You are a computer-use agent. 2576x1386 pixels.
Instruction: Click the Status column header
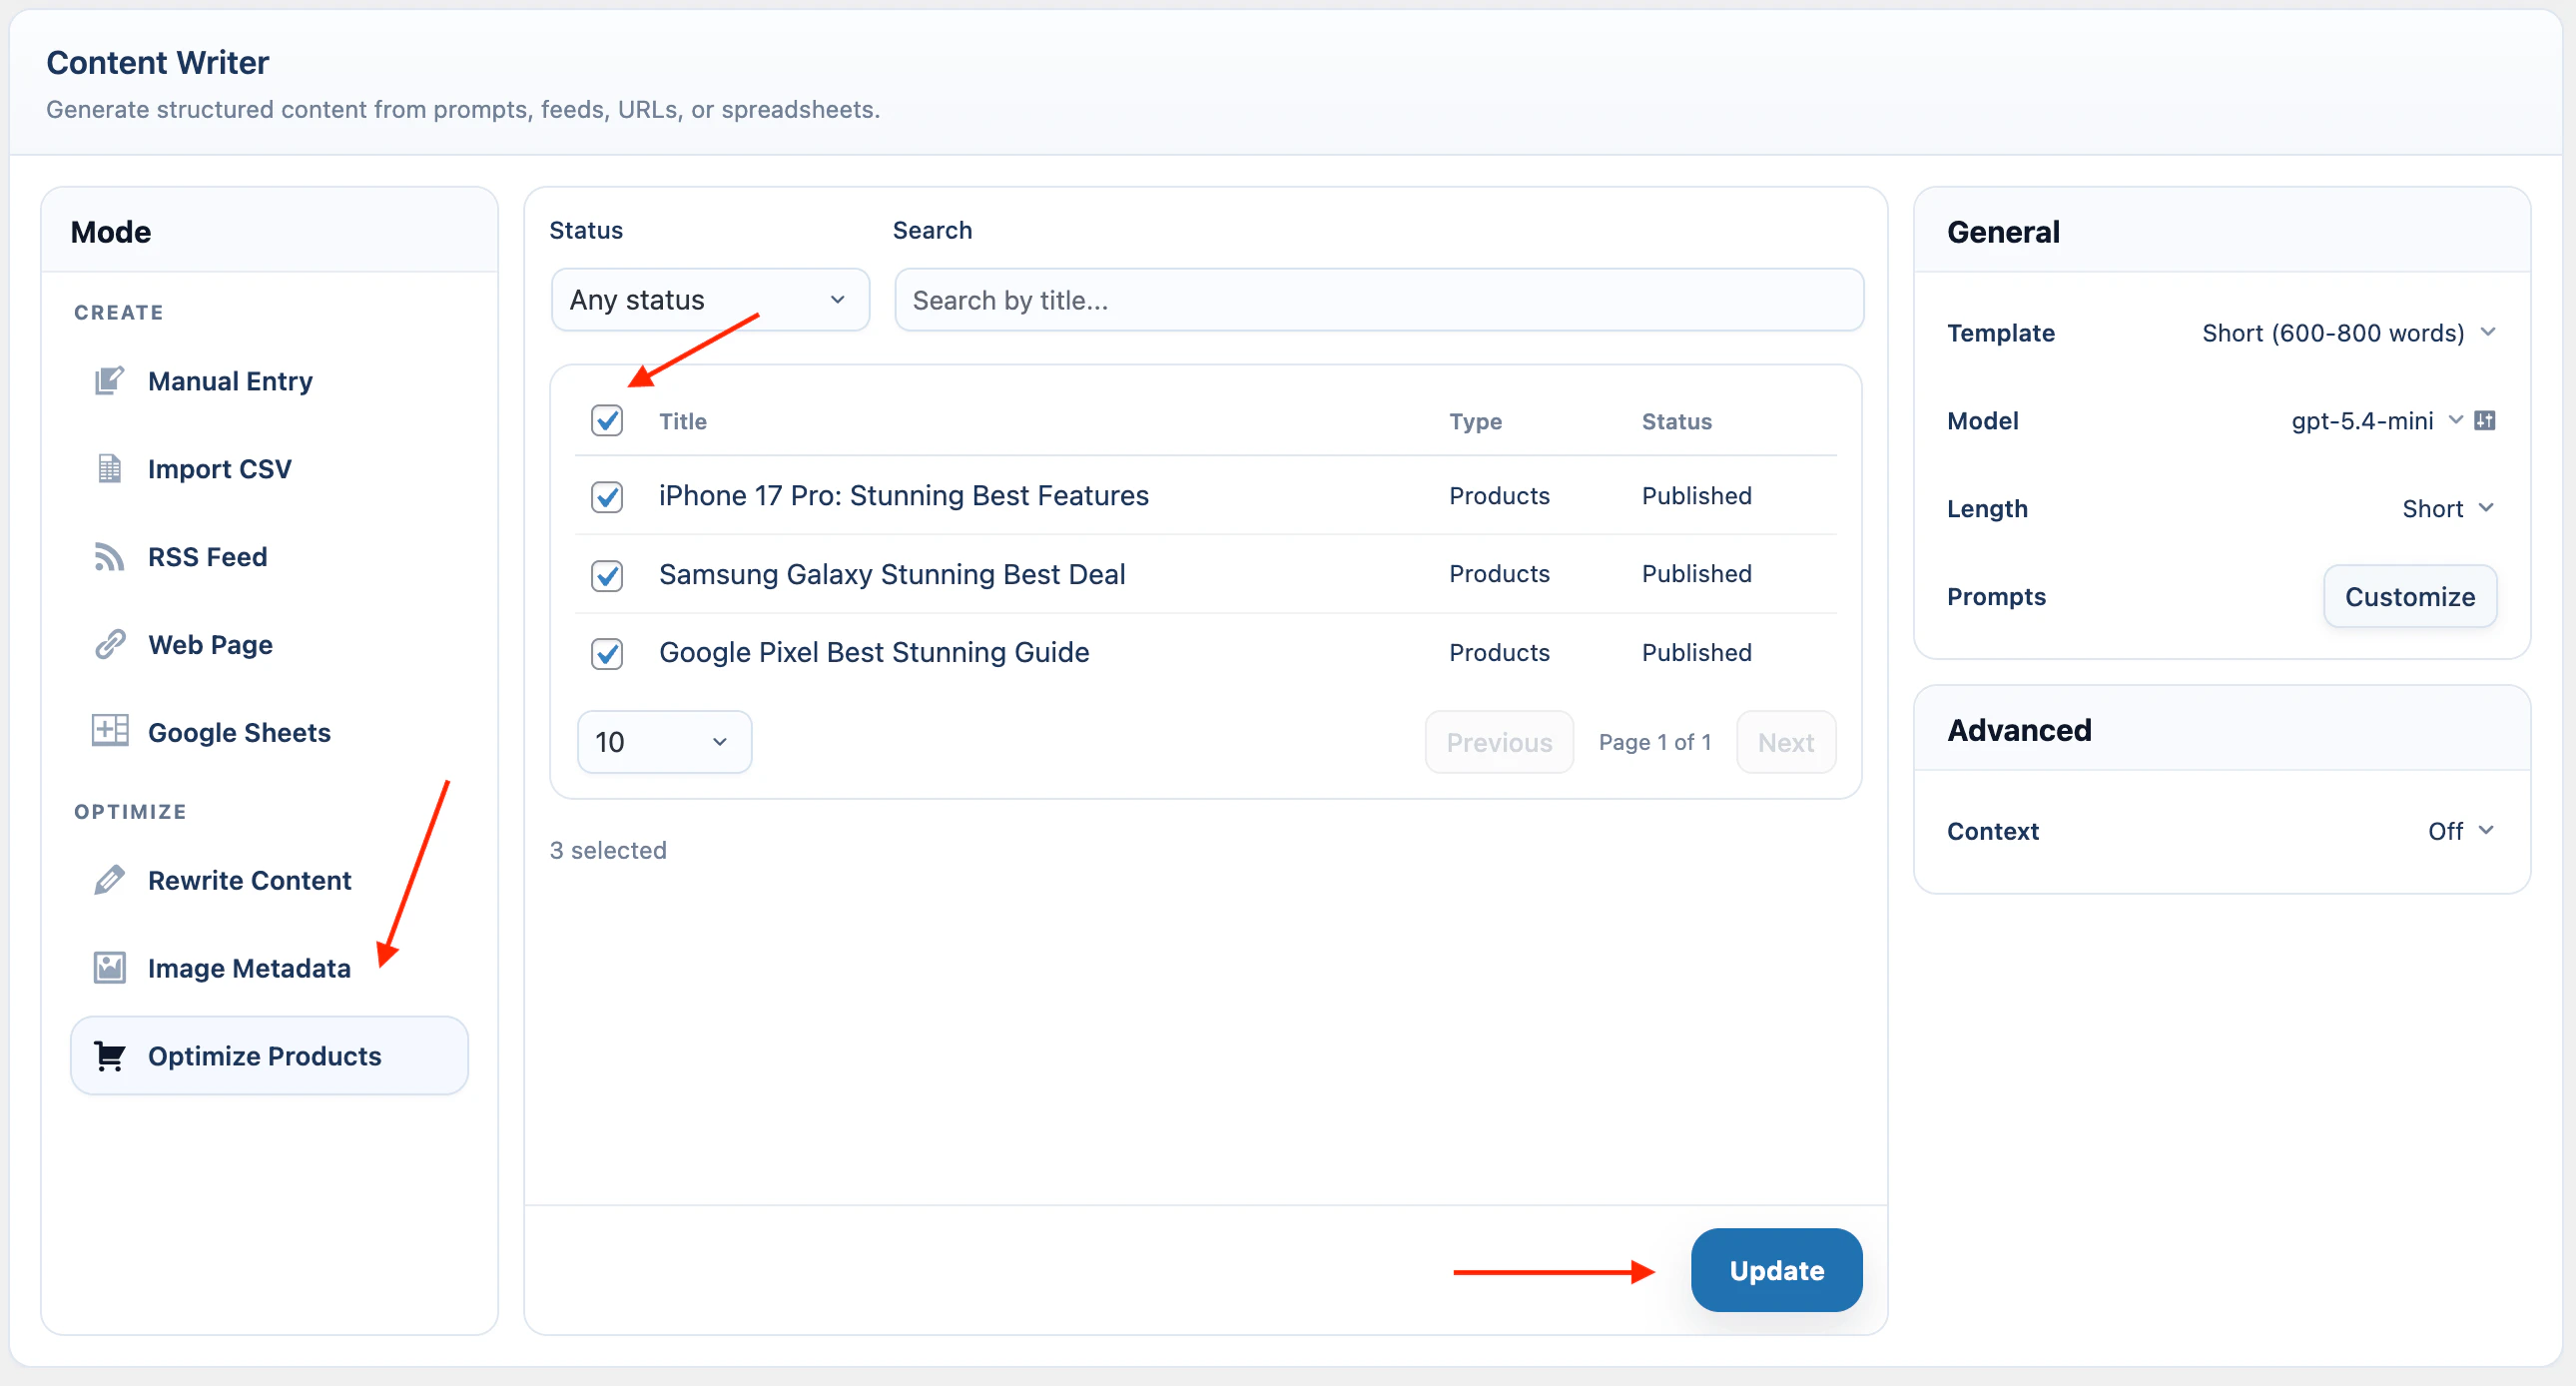tap(1676, 422)
